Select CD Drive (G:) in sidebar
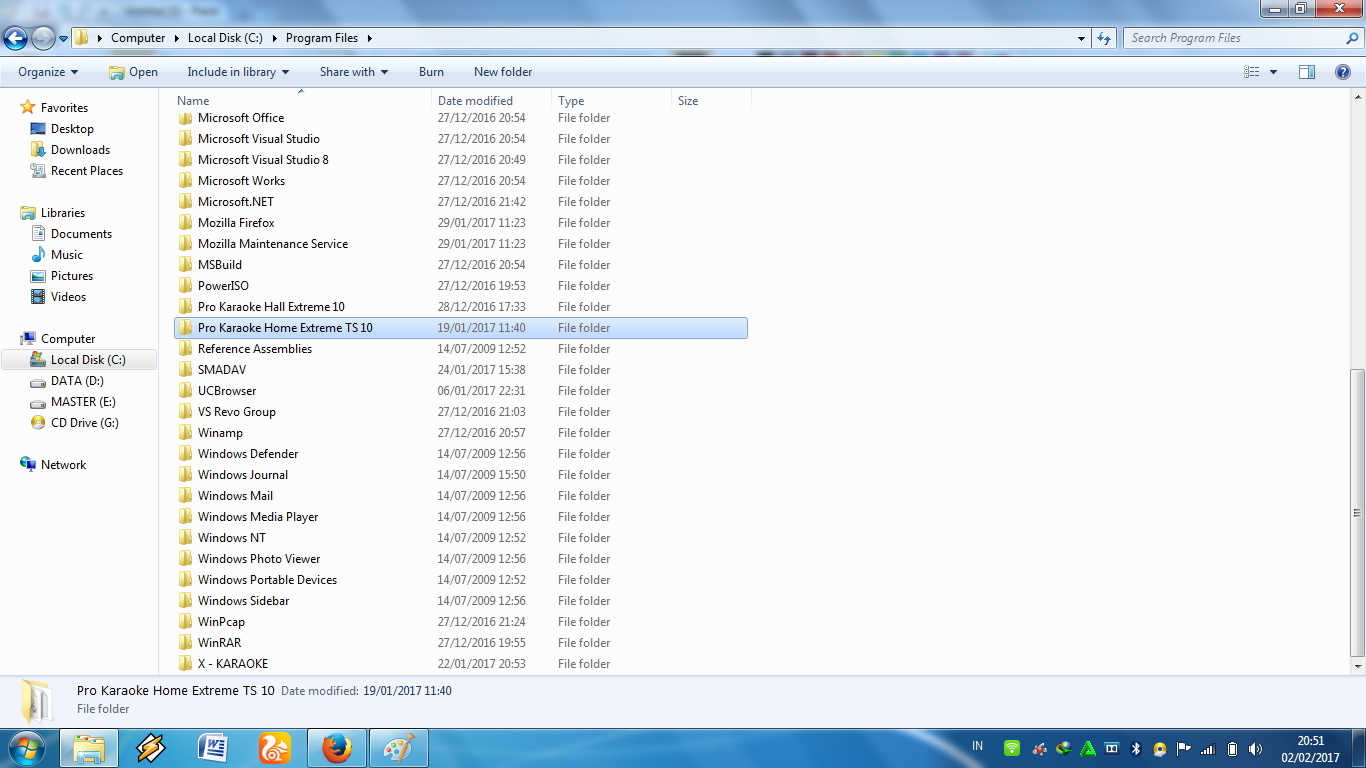 coord(85,423)
